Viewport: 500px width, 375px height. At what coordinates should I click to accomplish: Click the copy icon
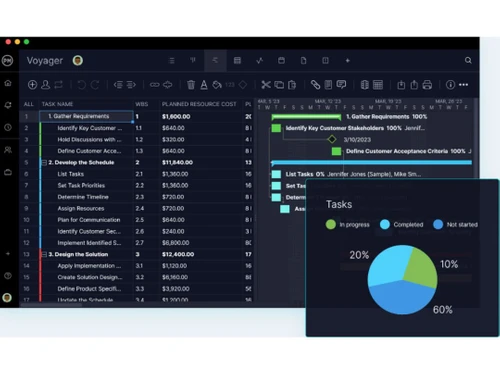tap(279, 85)
